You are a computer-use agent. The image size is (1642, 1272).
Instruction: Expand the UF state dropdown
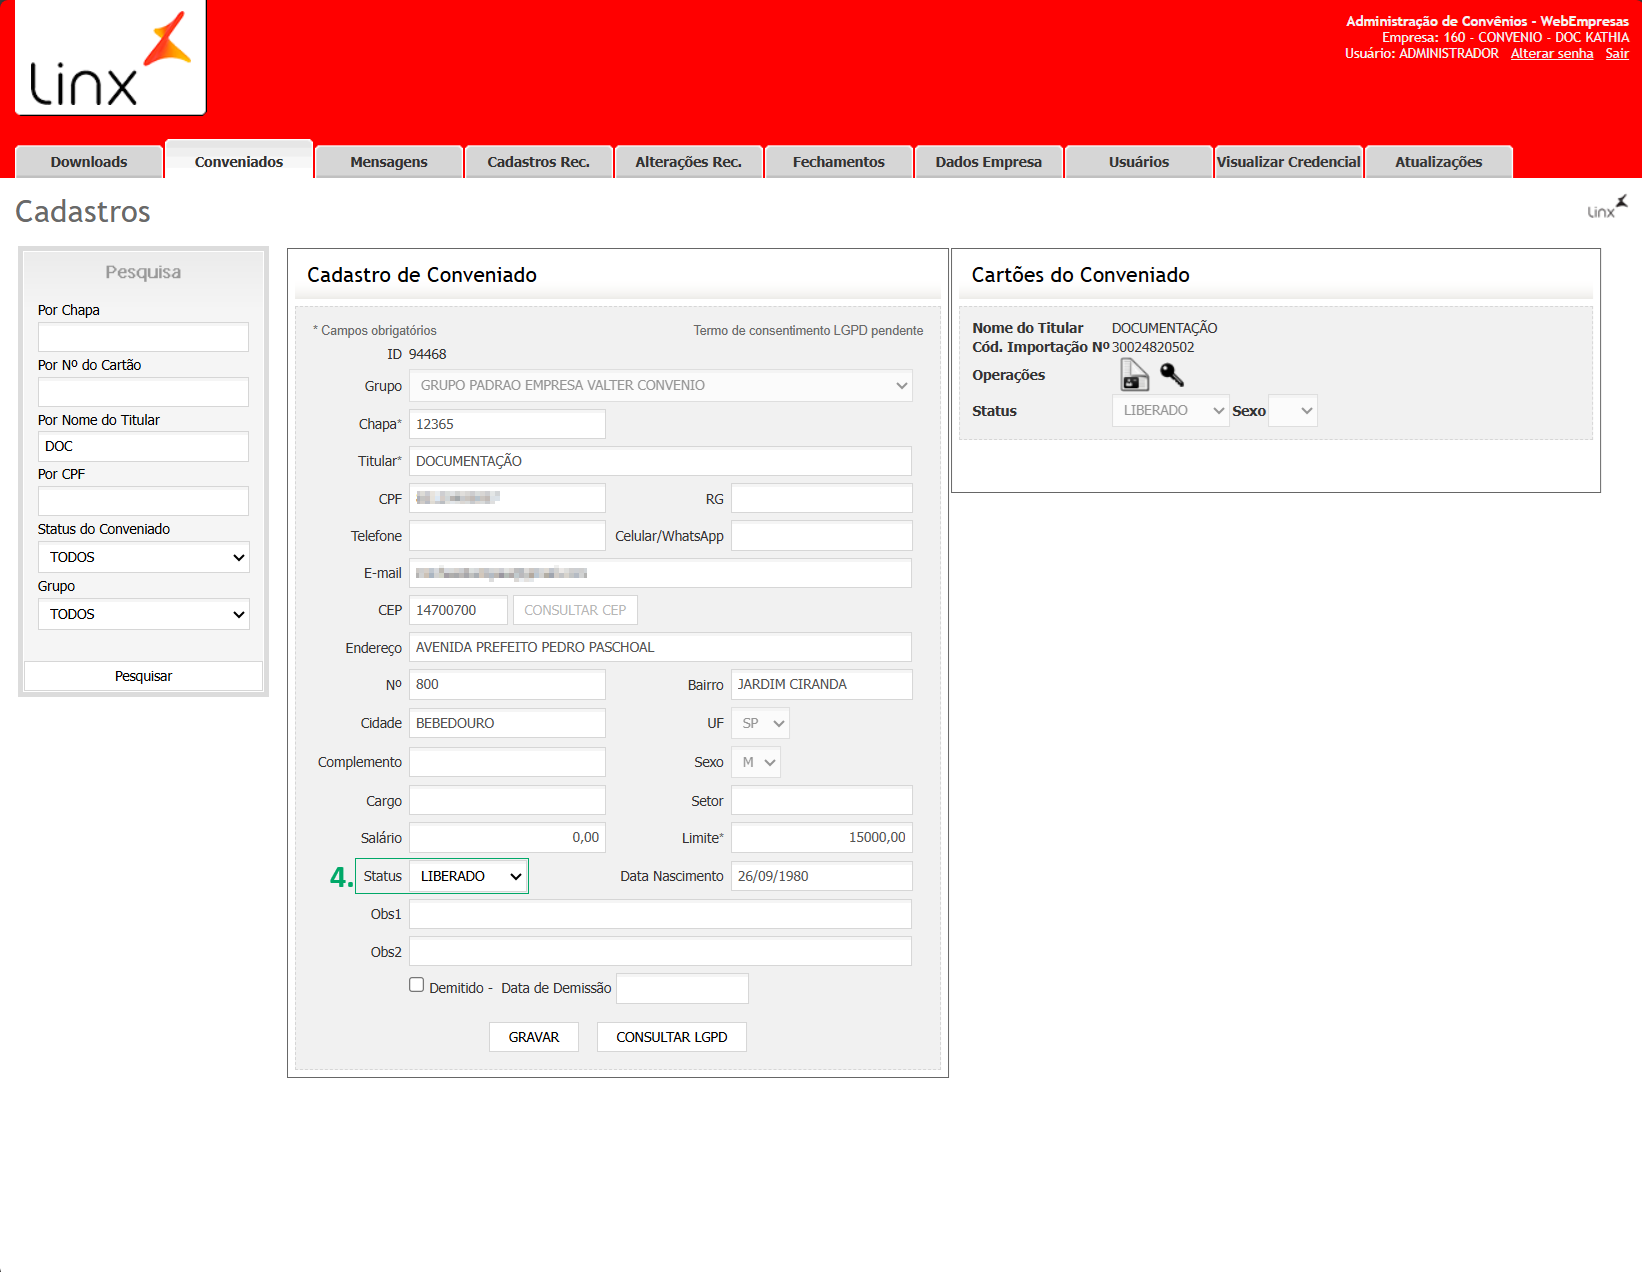(760, 723)
